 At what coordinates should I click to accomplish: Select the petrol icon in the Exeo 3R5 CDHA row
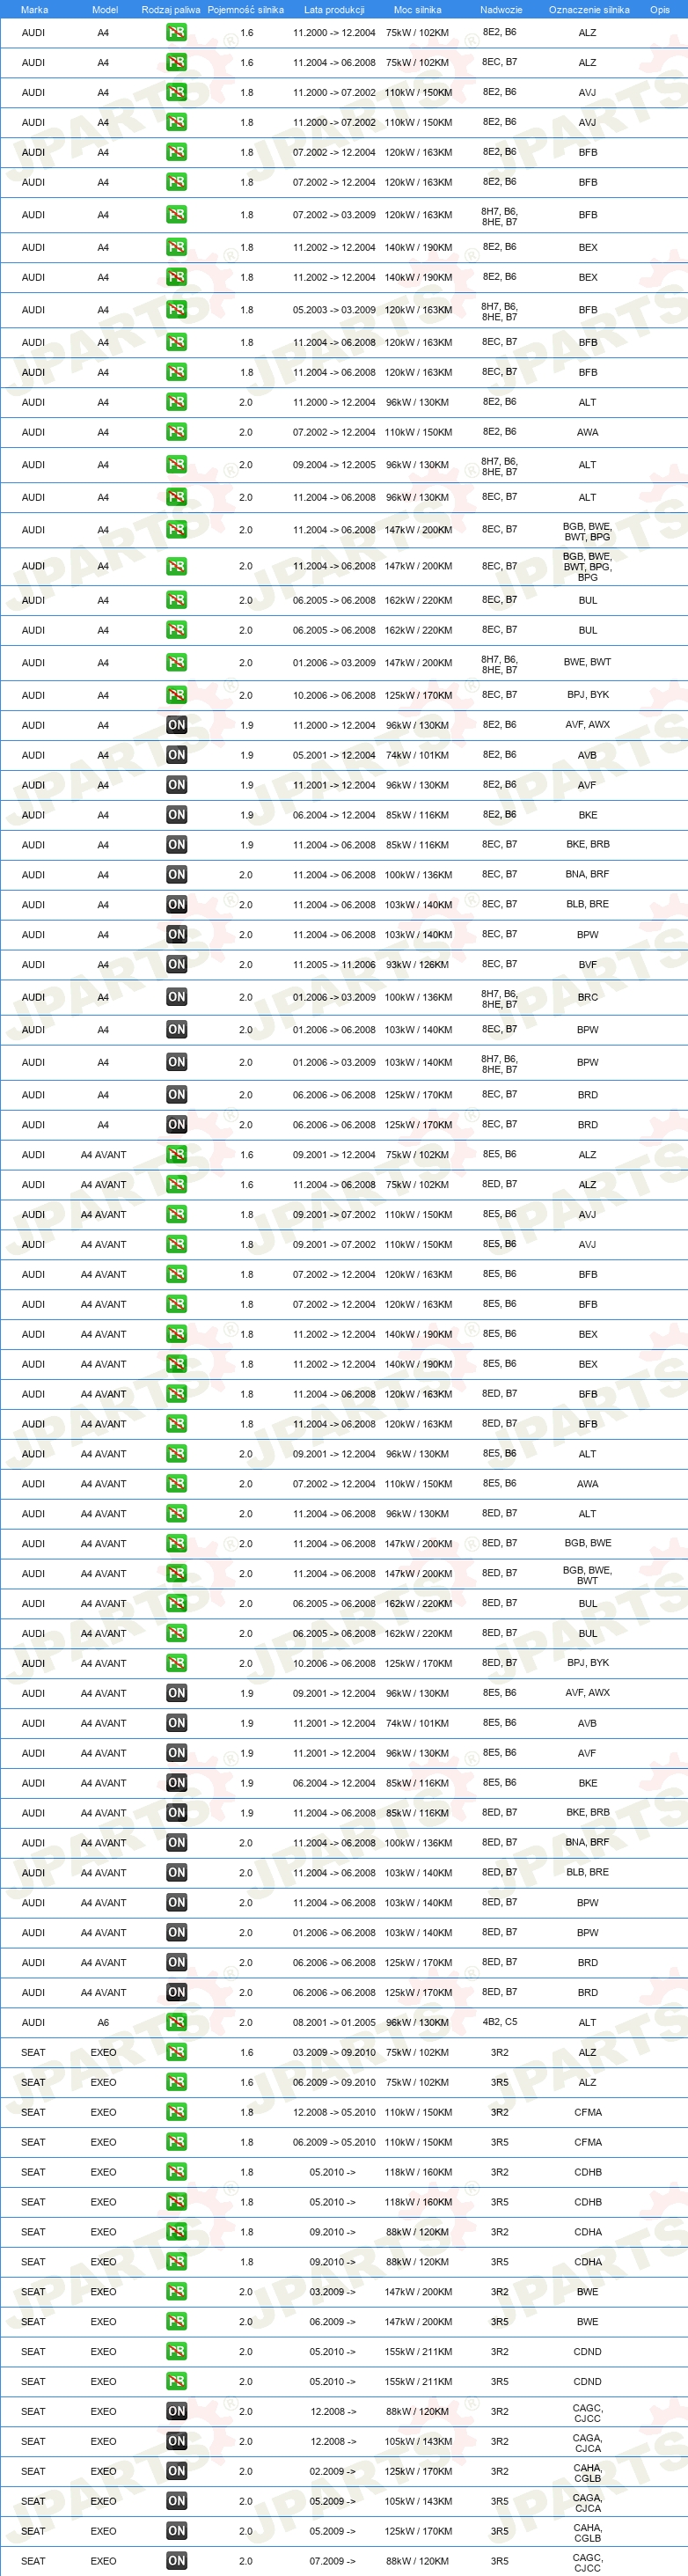coord(176,2263)
